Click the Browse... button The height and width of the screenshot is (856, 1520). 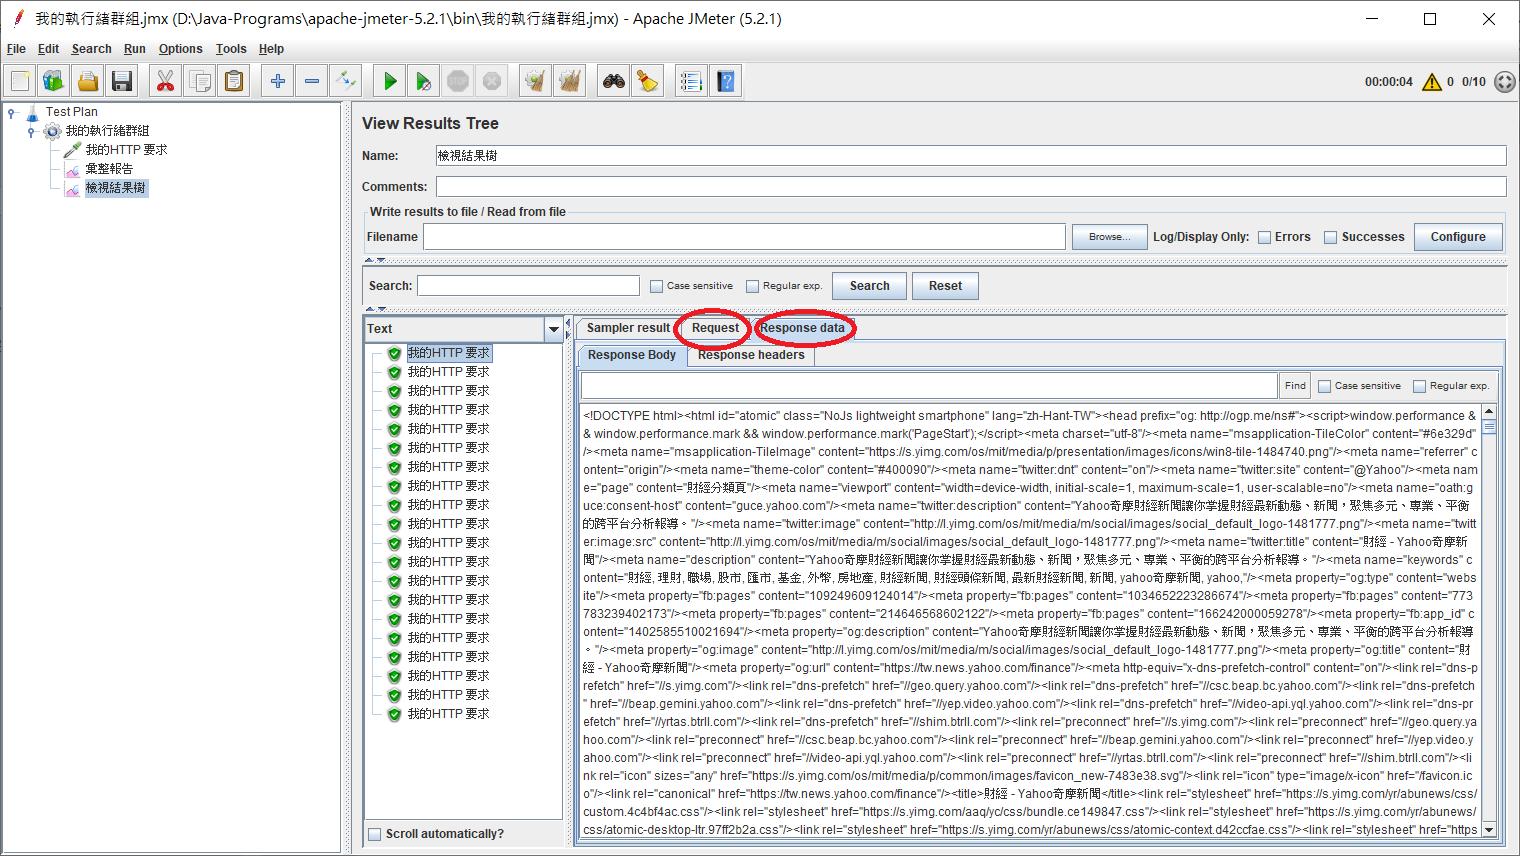click(1109, 237)
